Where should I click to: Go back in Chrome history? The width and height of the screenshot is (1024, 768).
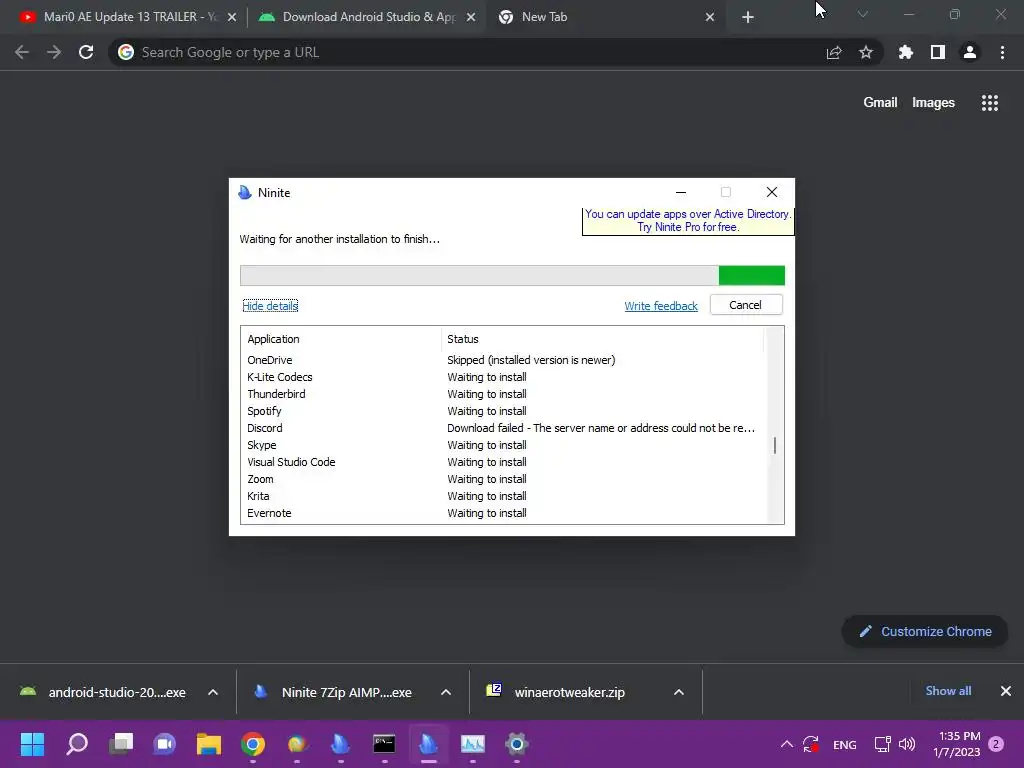click(22, 52)
